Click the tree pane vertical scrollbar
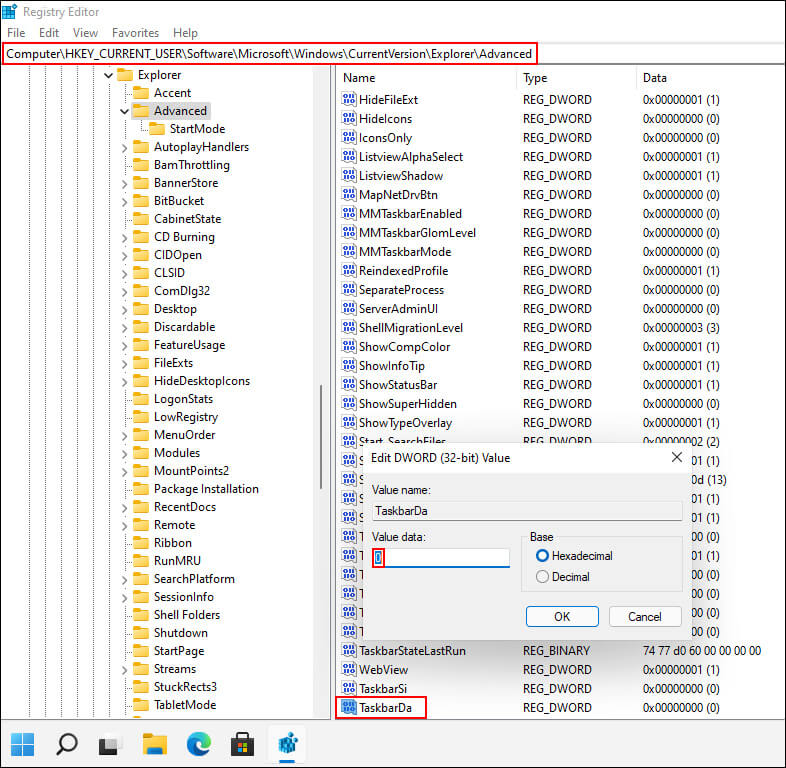This screenshot has width=786, height=768. (x=321, y=436)
